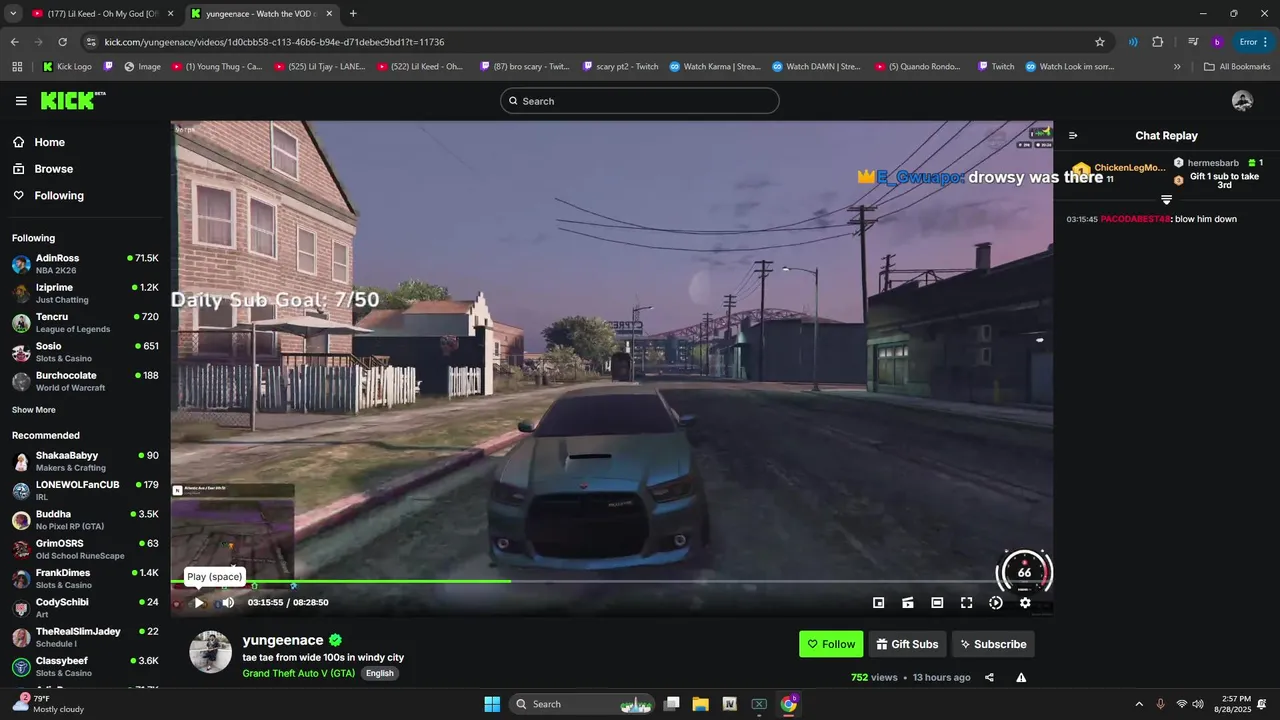Bookmark this page with the star icon
This screenshot has width=1280, height=720.
point(1100,42)
